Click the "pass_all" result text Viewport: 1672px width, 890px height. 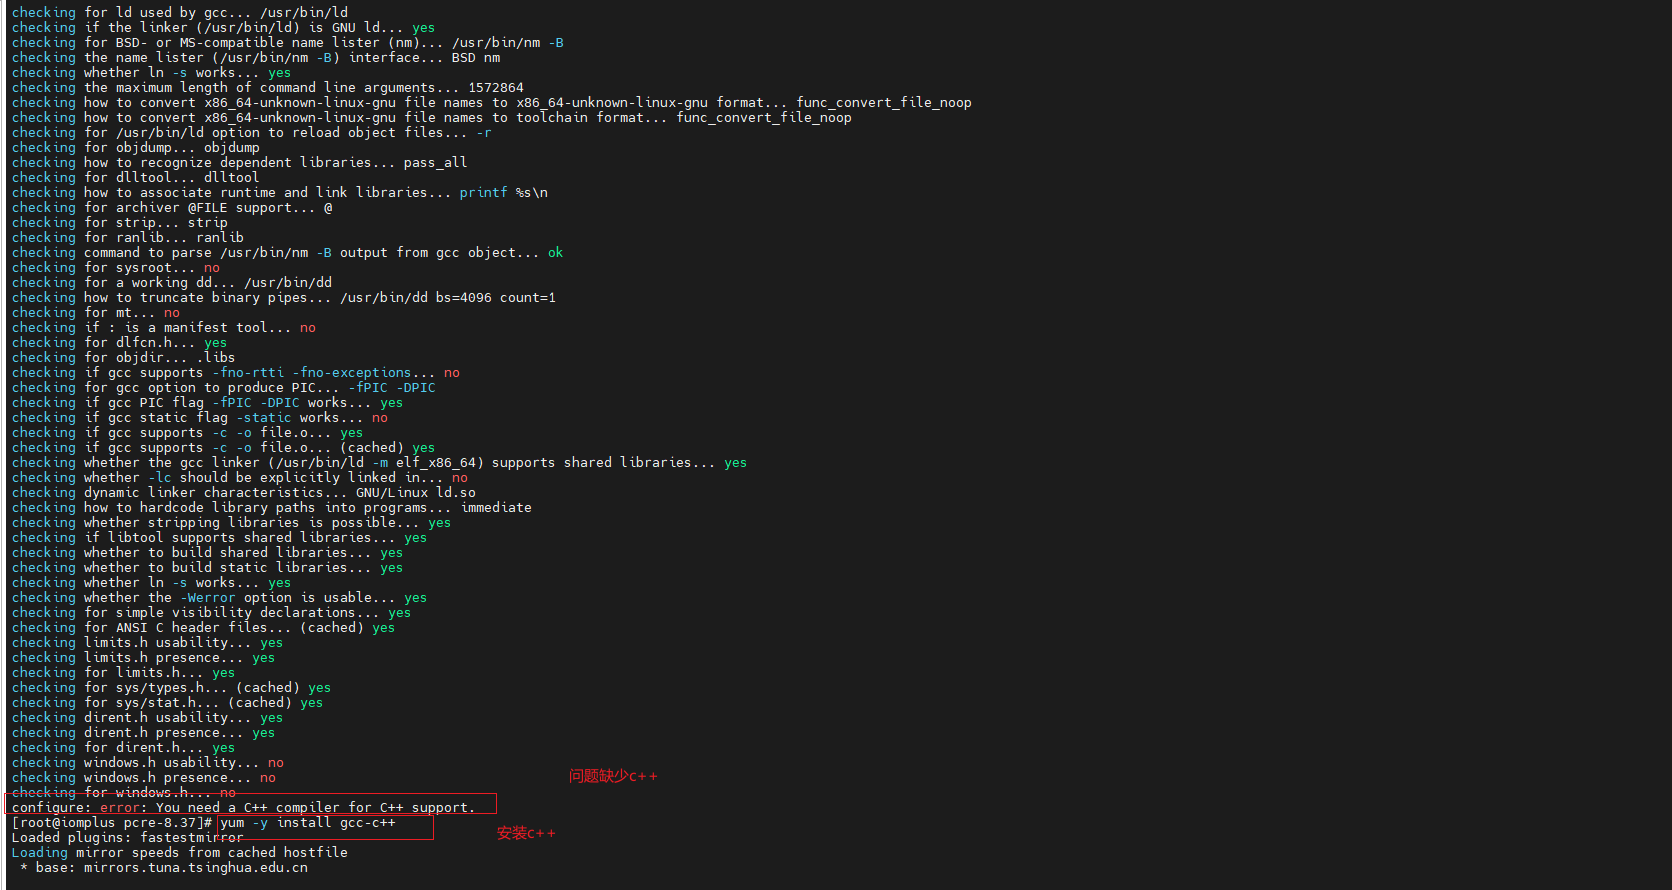pos(435,163)
